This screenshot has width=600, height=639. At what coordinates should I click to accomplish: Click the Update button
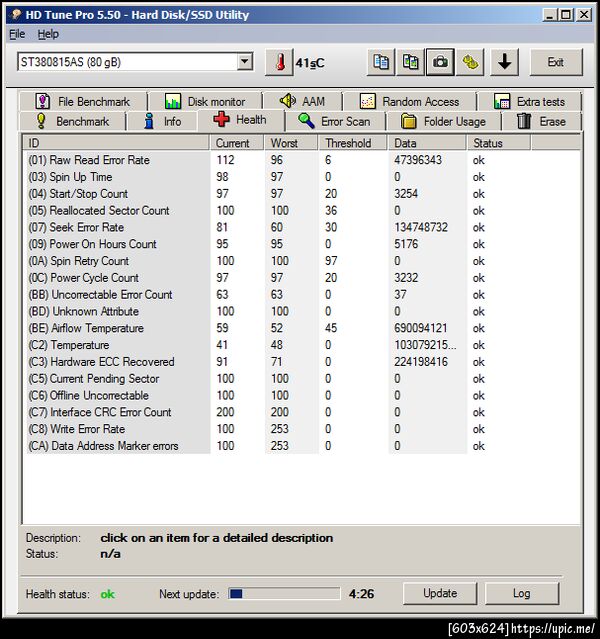440,593
